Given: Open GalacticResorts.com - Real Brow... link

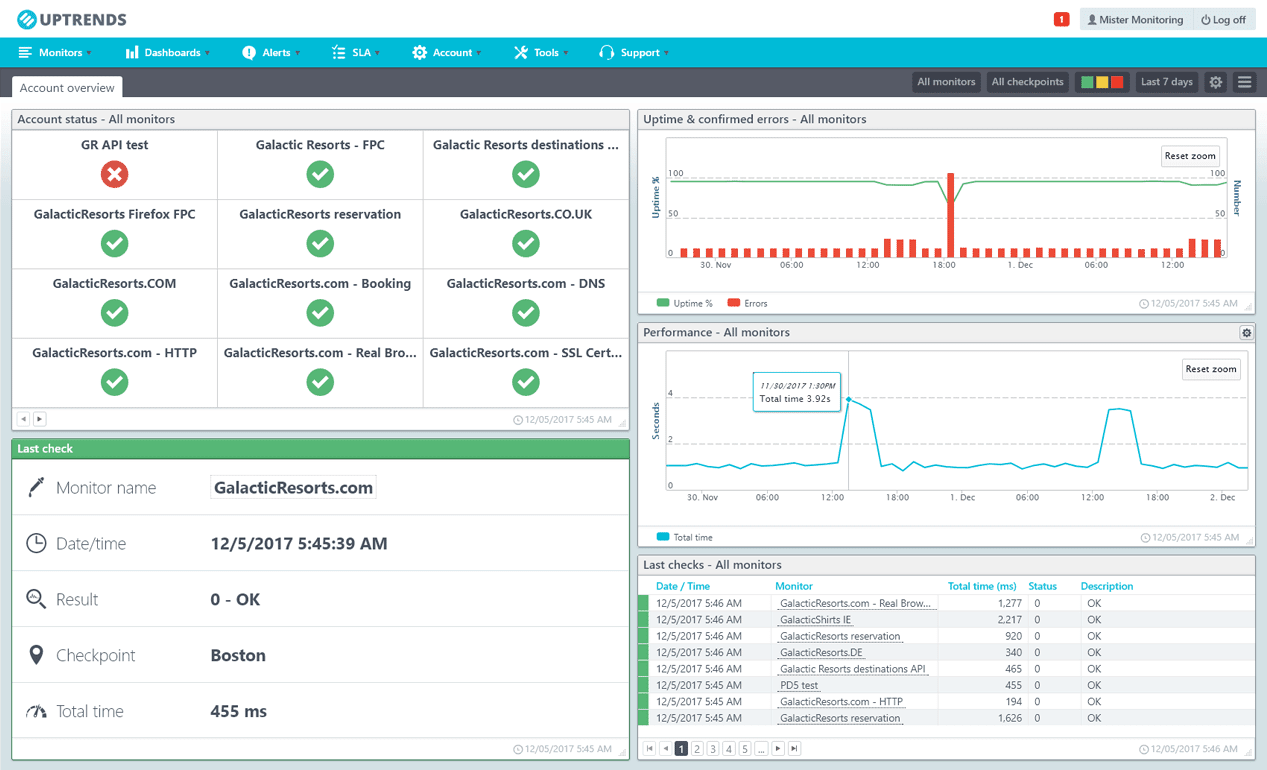Looking at the screenshot, I should (x=855, y=603).
